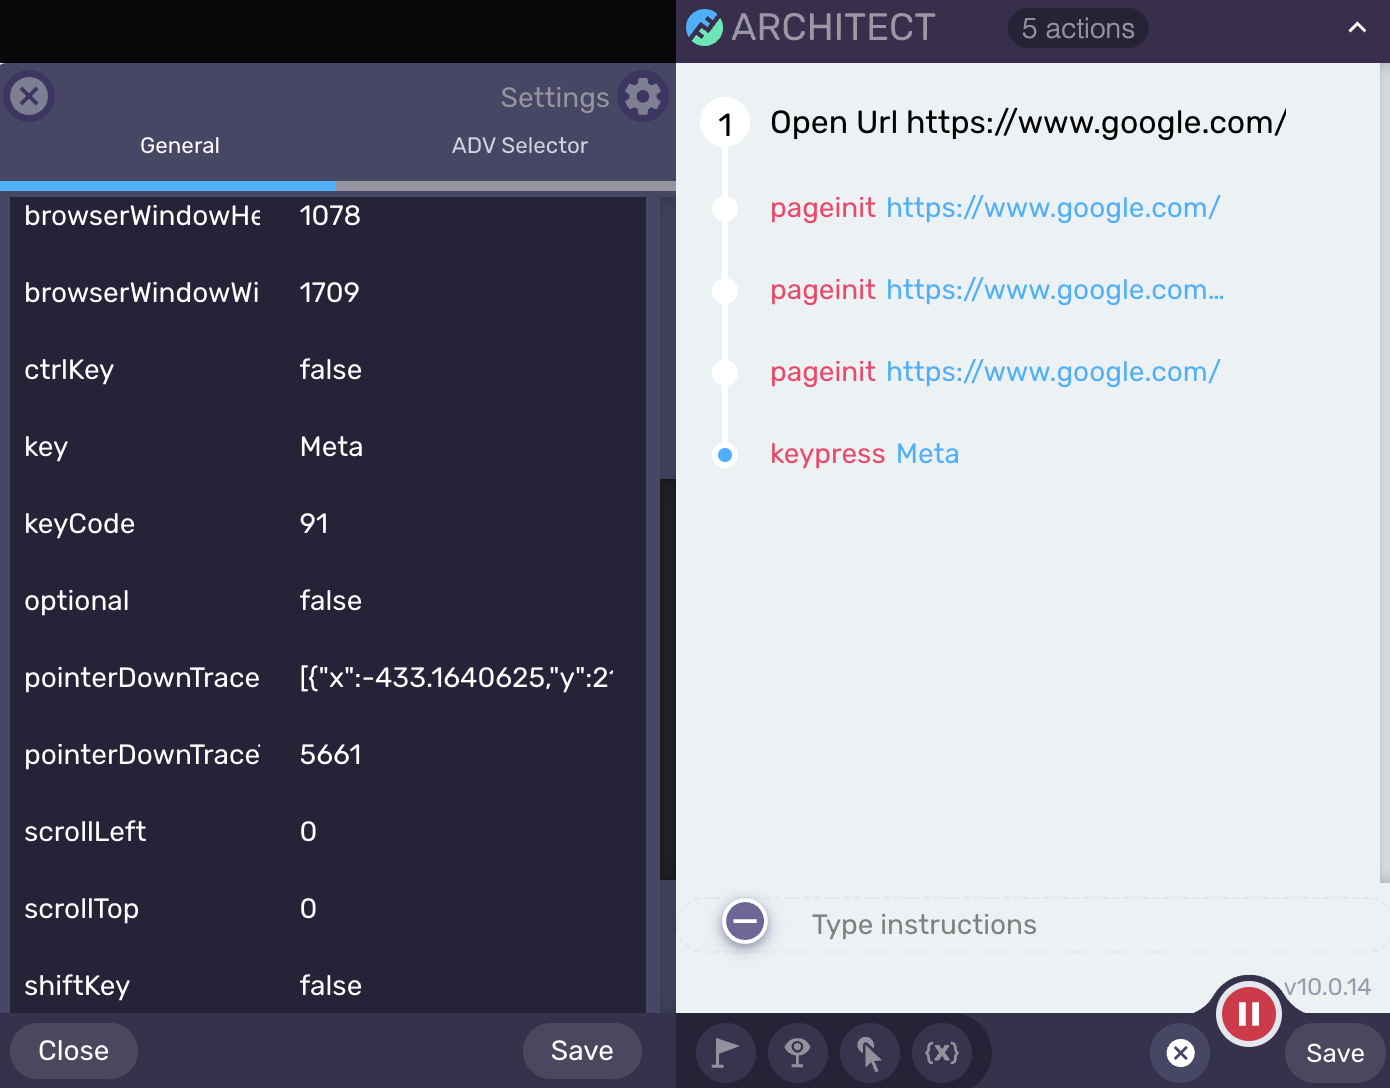Click the variables {x} icon
This screenshot has width=1390, height=1088.
942,1053
